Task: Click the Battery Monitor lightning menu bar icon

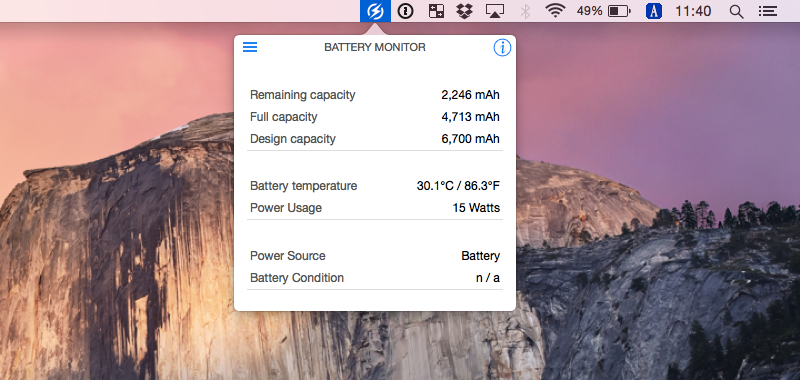Action: [376, 11]
